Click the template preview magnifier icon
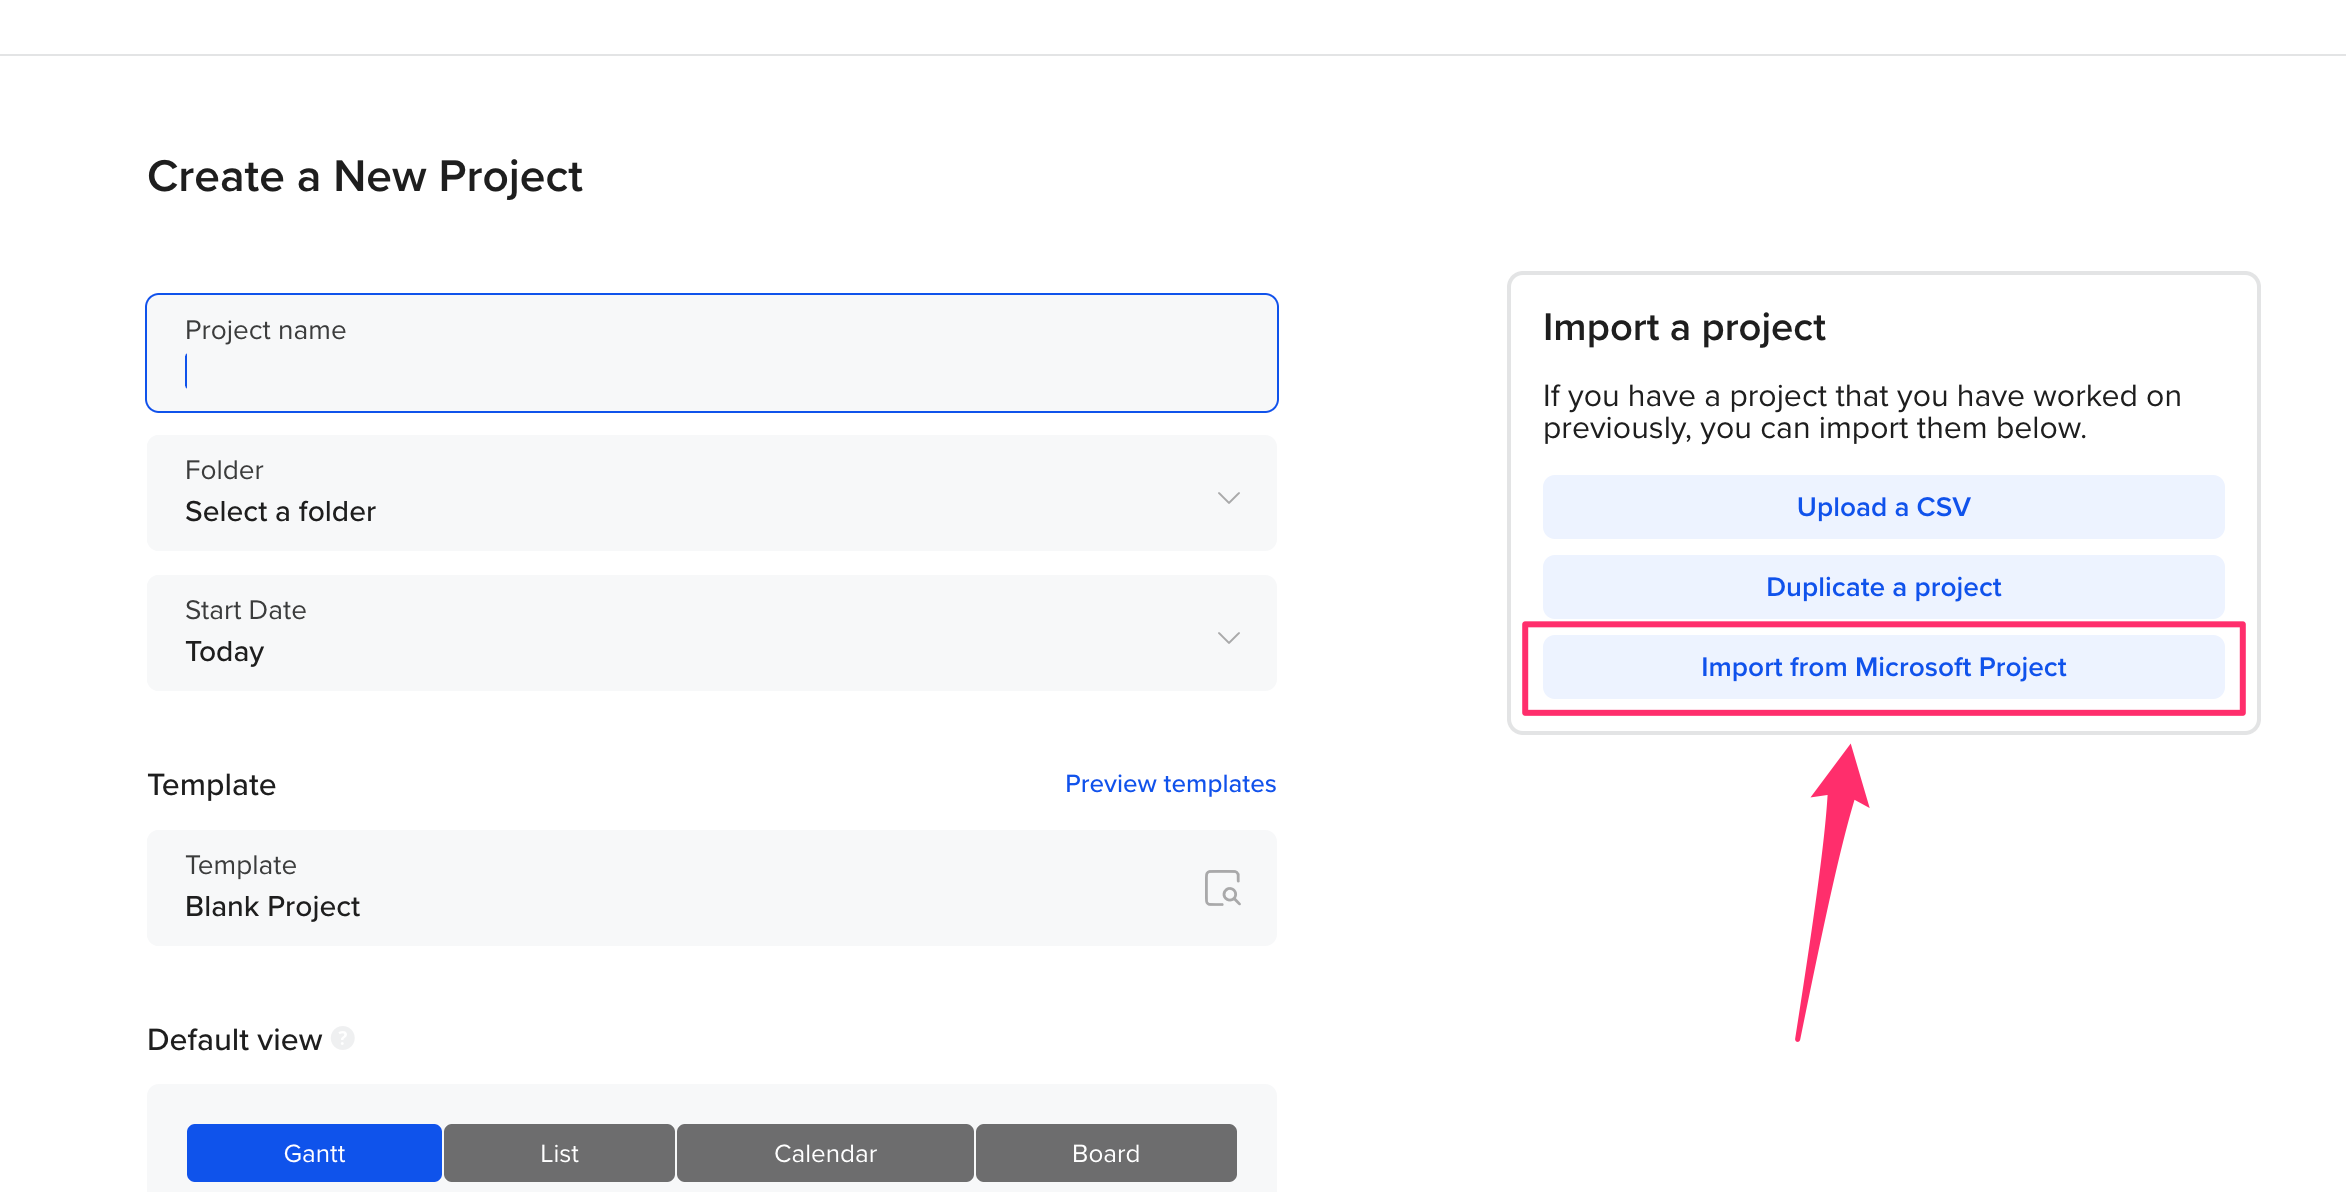This screenshot has width=2346, height=1192. click(1222, 888)
